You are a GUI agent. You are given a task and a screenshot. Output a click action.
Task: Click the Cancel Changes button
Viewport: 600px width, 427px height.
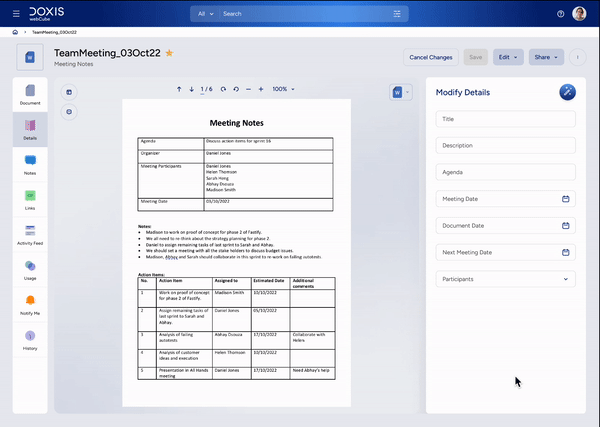click(x=430, y=57)
